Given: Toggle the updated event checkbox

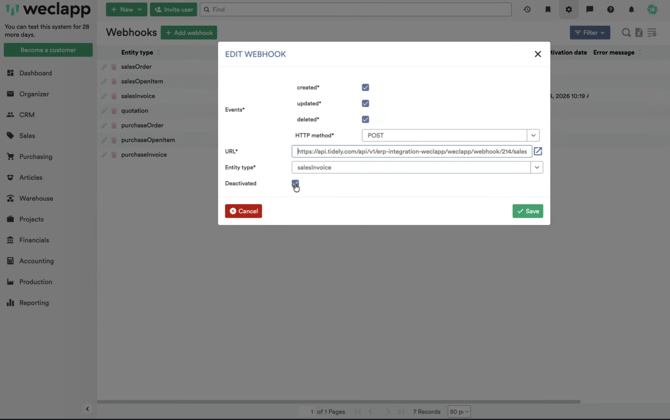Looking at the screenshot, I should click(x=365, y=104).
